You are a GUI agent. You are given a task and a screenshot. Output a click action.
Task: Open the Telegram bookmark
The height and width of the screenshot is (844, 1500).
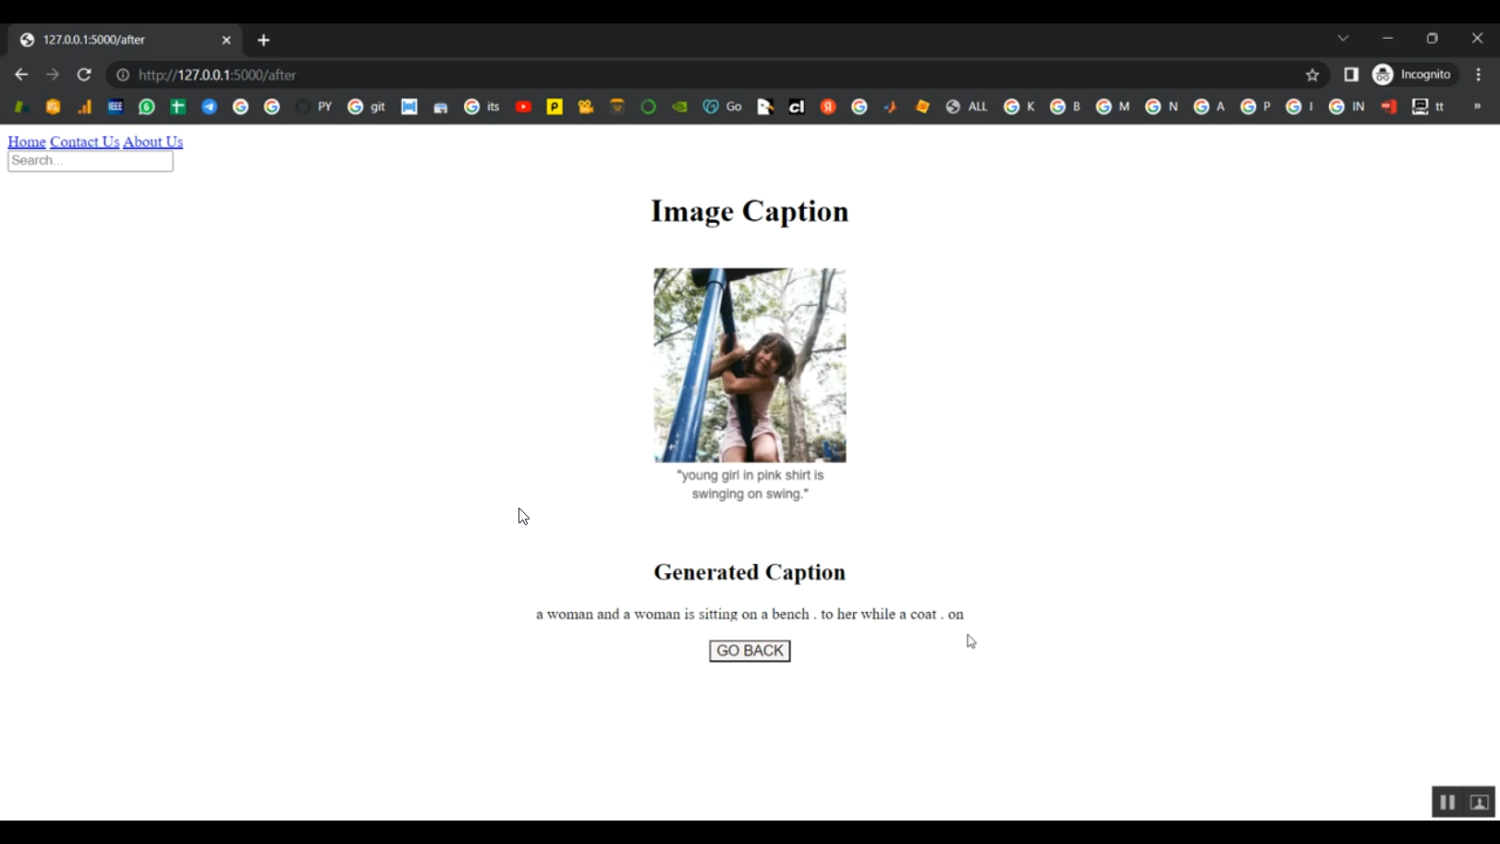[209, 107]
